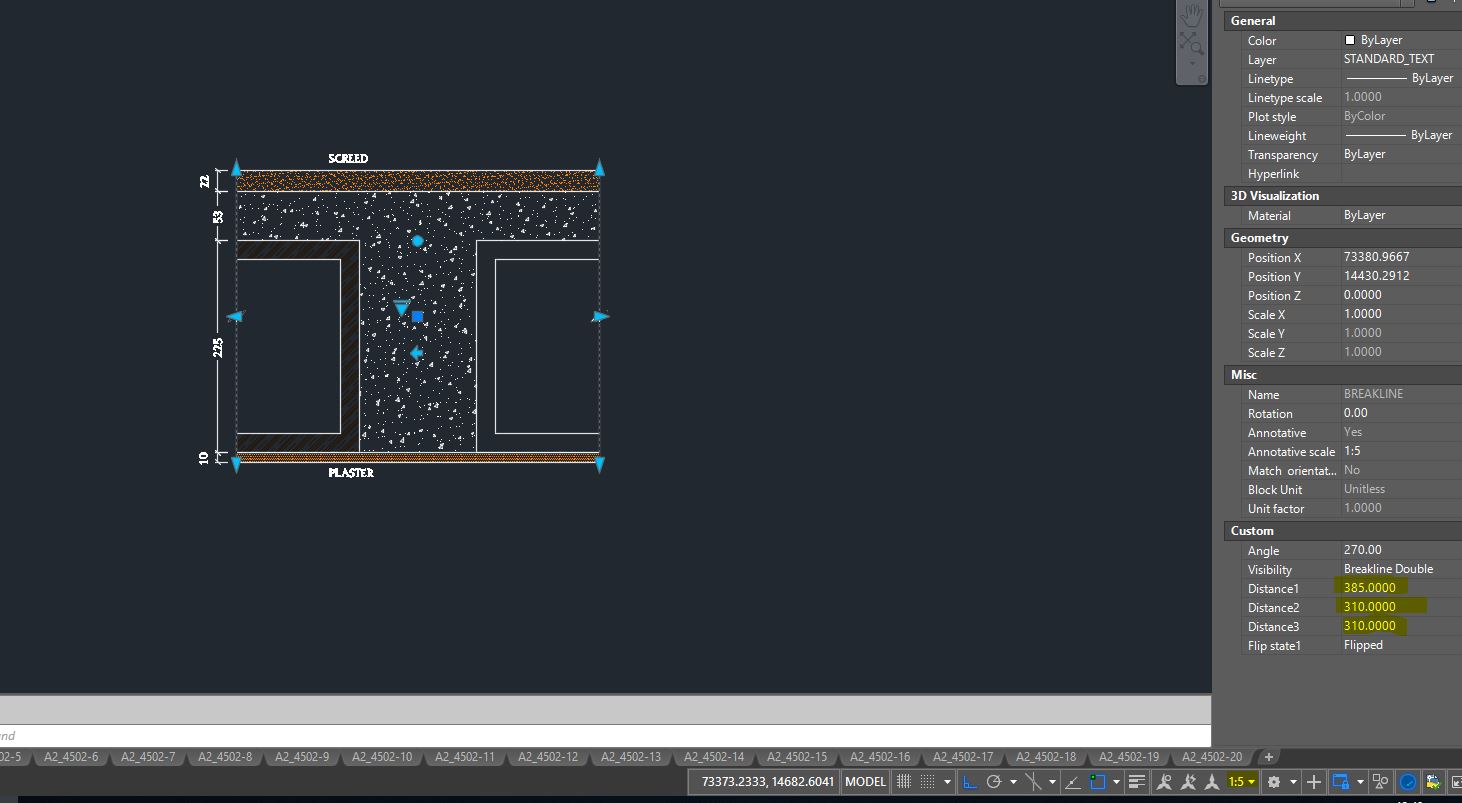The image size is (1462, 803).
Task: Switch to the A2_4502-15 layout tab
Action: [x=797, y=757]
